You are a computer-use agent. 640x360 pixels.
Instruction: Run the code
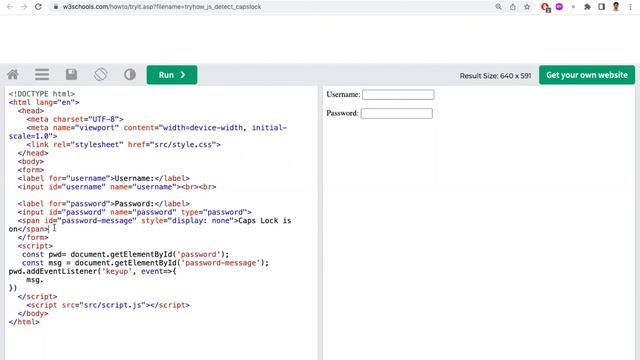tap(172, 75)
